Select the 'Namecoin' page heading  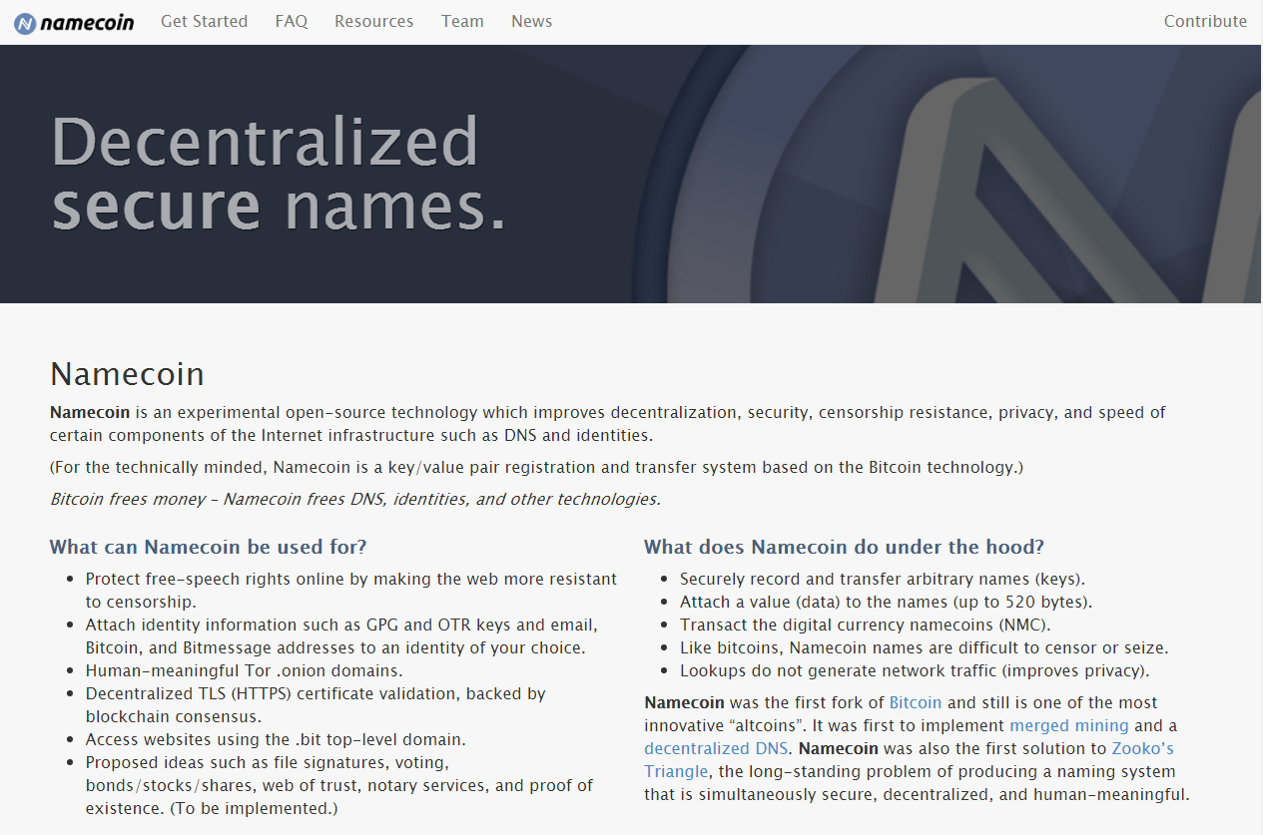(127, 374)
